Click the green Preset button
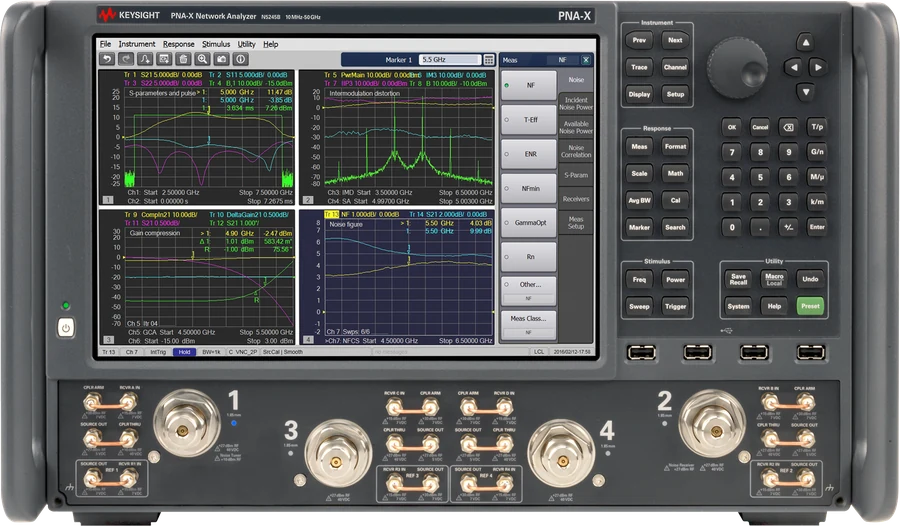900x526 pixels. [x=810, y=306]
